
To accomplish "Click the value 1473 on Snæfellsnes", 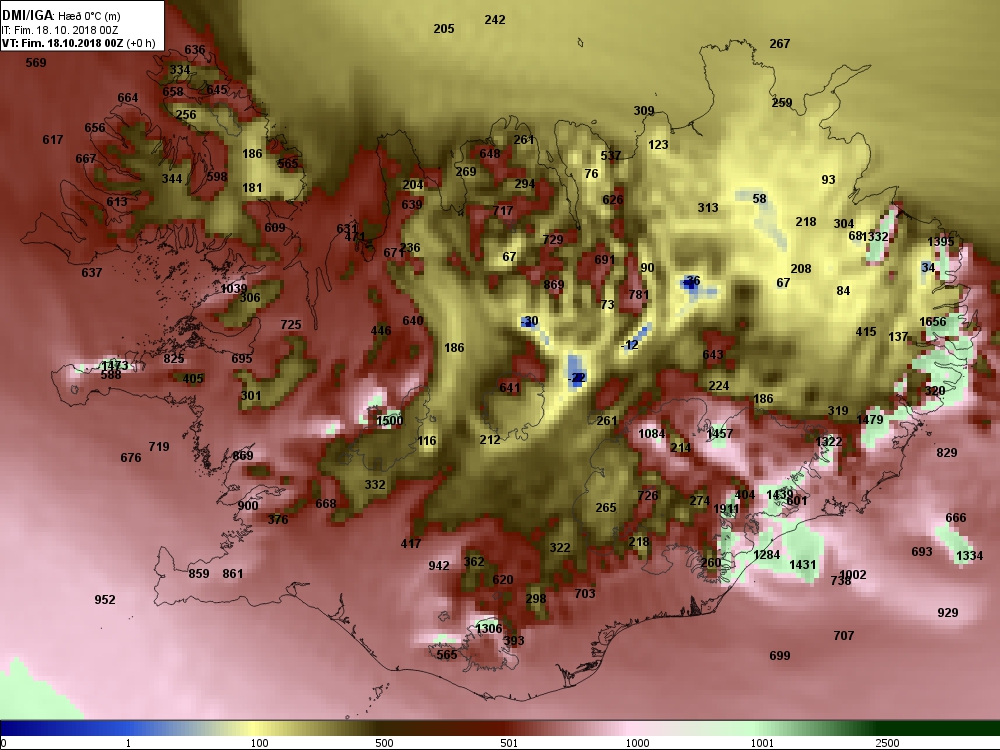I will pos(115,365).
